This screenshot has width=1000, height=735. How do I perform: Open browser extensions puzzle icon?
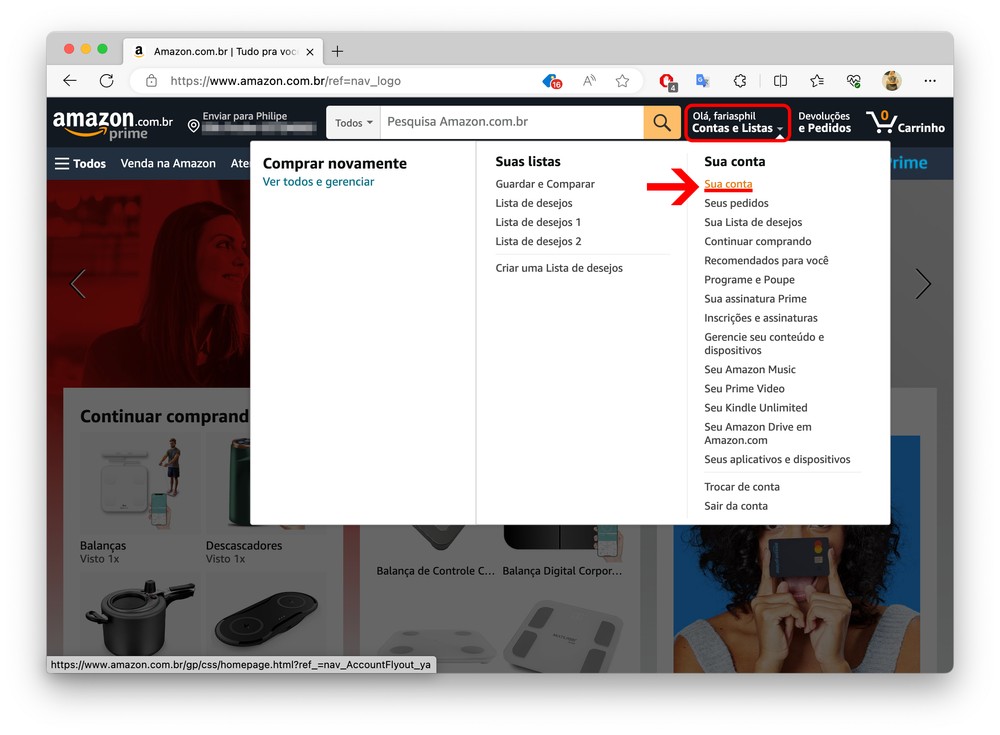(740, 81)
